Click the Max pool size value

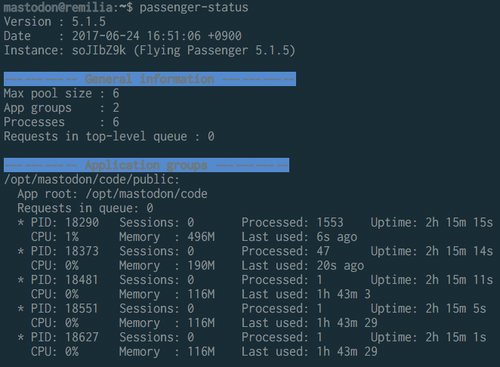tap(116, 93)
